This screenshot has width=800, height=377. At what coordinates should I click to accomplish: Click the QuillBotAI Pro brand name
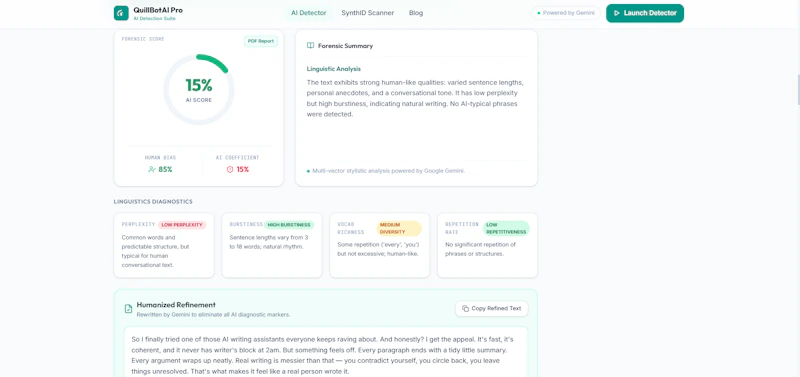(x=158, y=10)
